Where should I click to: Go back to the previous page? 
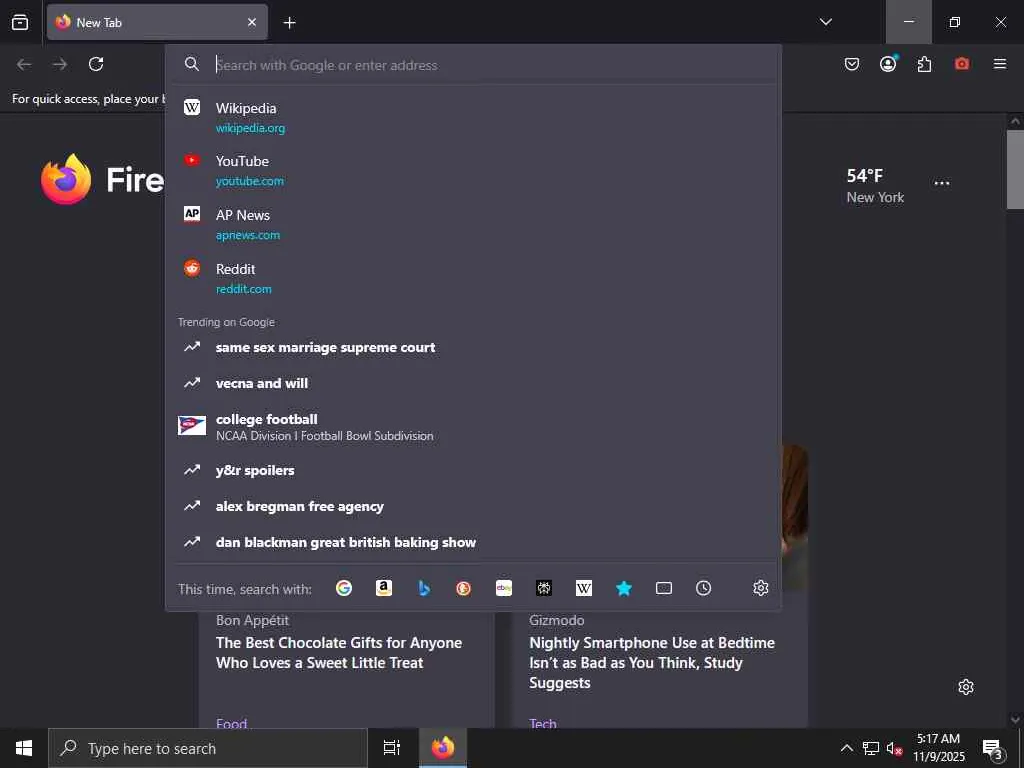pyautogui.click(x=24, y=64)
